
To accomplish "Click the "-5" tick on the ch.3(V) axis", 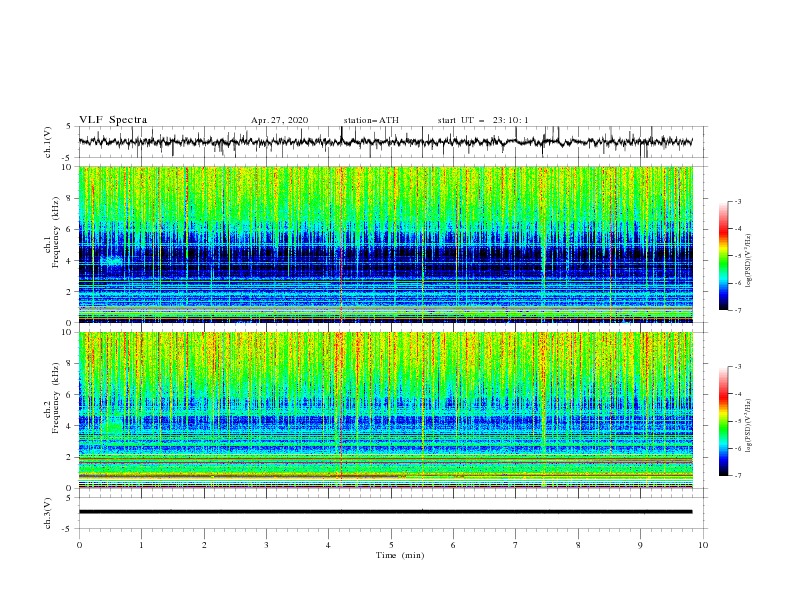I will [x=67, y=529].
